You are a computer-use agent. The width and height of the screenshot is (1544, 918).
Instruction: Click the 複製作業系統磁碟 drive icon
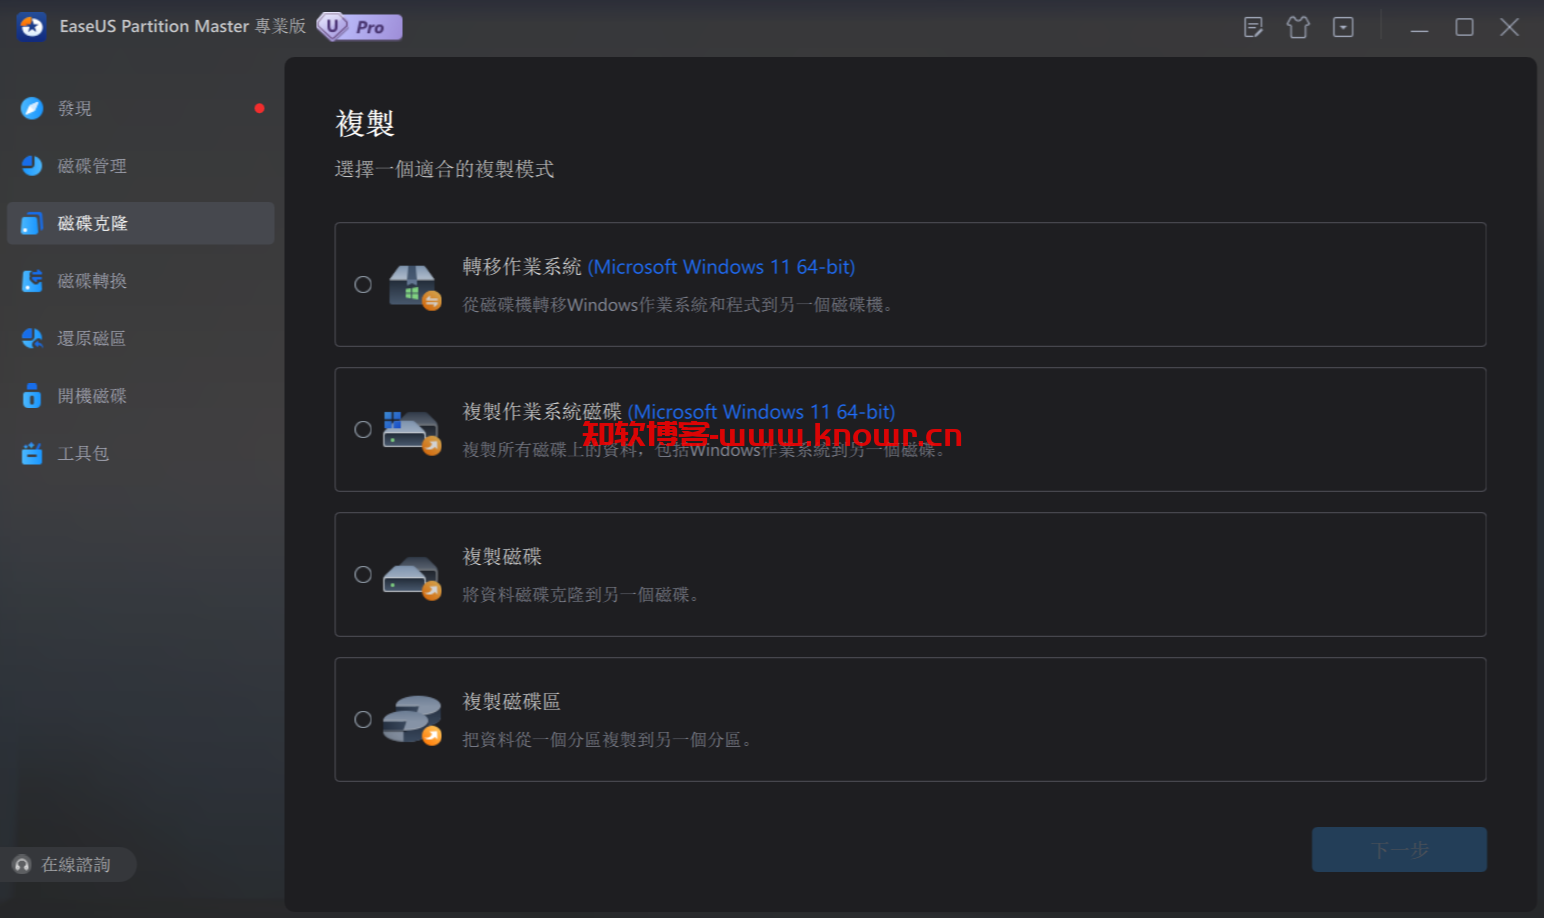(x=411, y=431)
